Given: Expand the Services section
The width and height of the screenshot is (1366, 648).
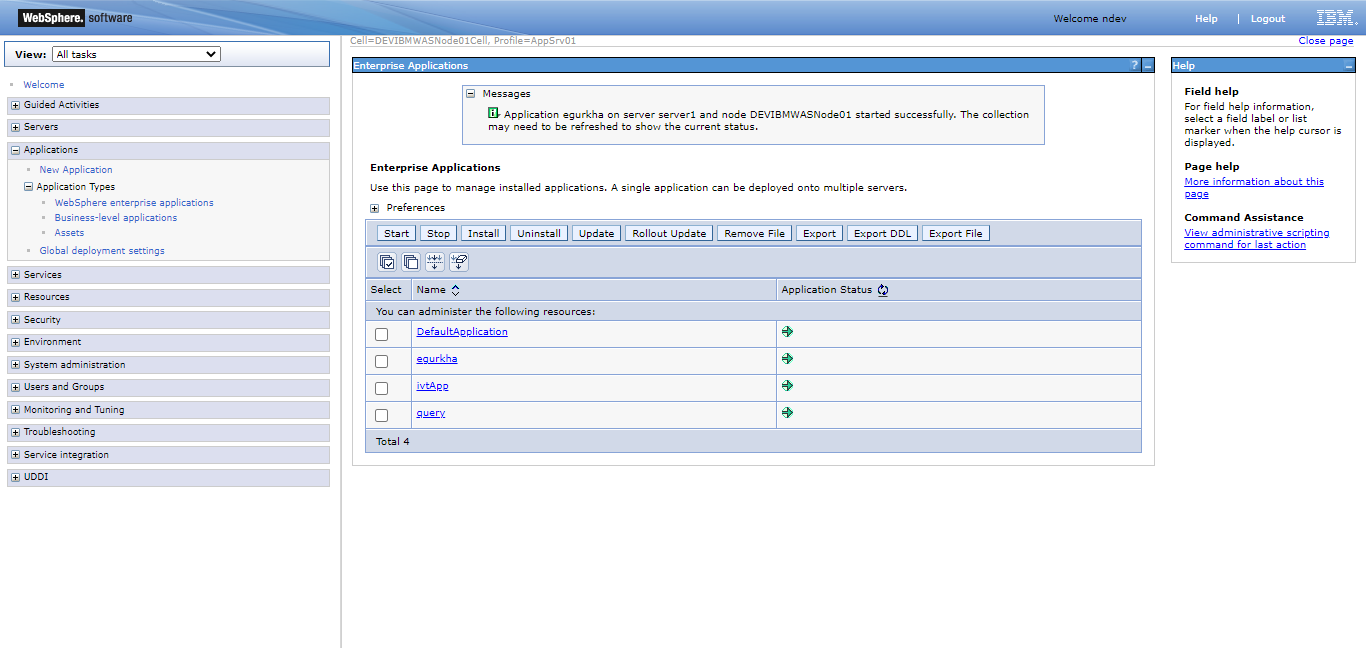Looking at the screenshot, I should click(15, 275).
